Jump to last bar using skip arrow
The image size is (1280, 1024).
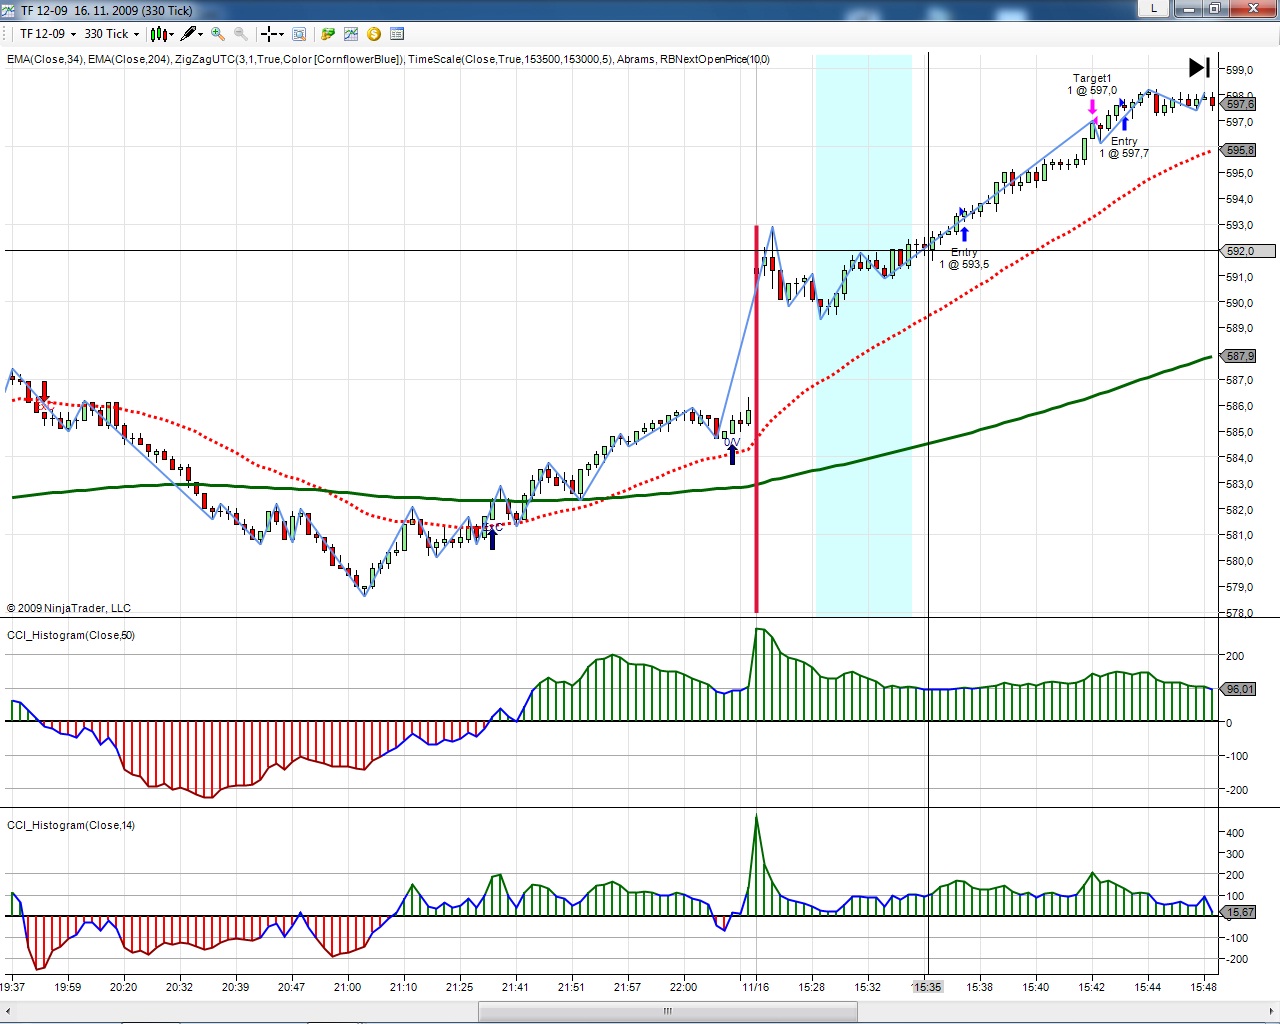pyautogui.click(x=1199, y=67)
